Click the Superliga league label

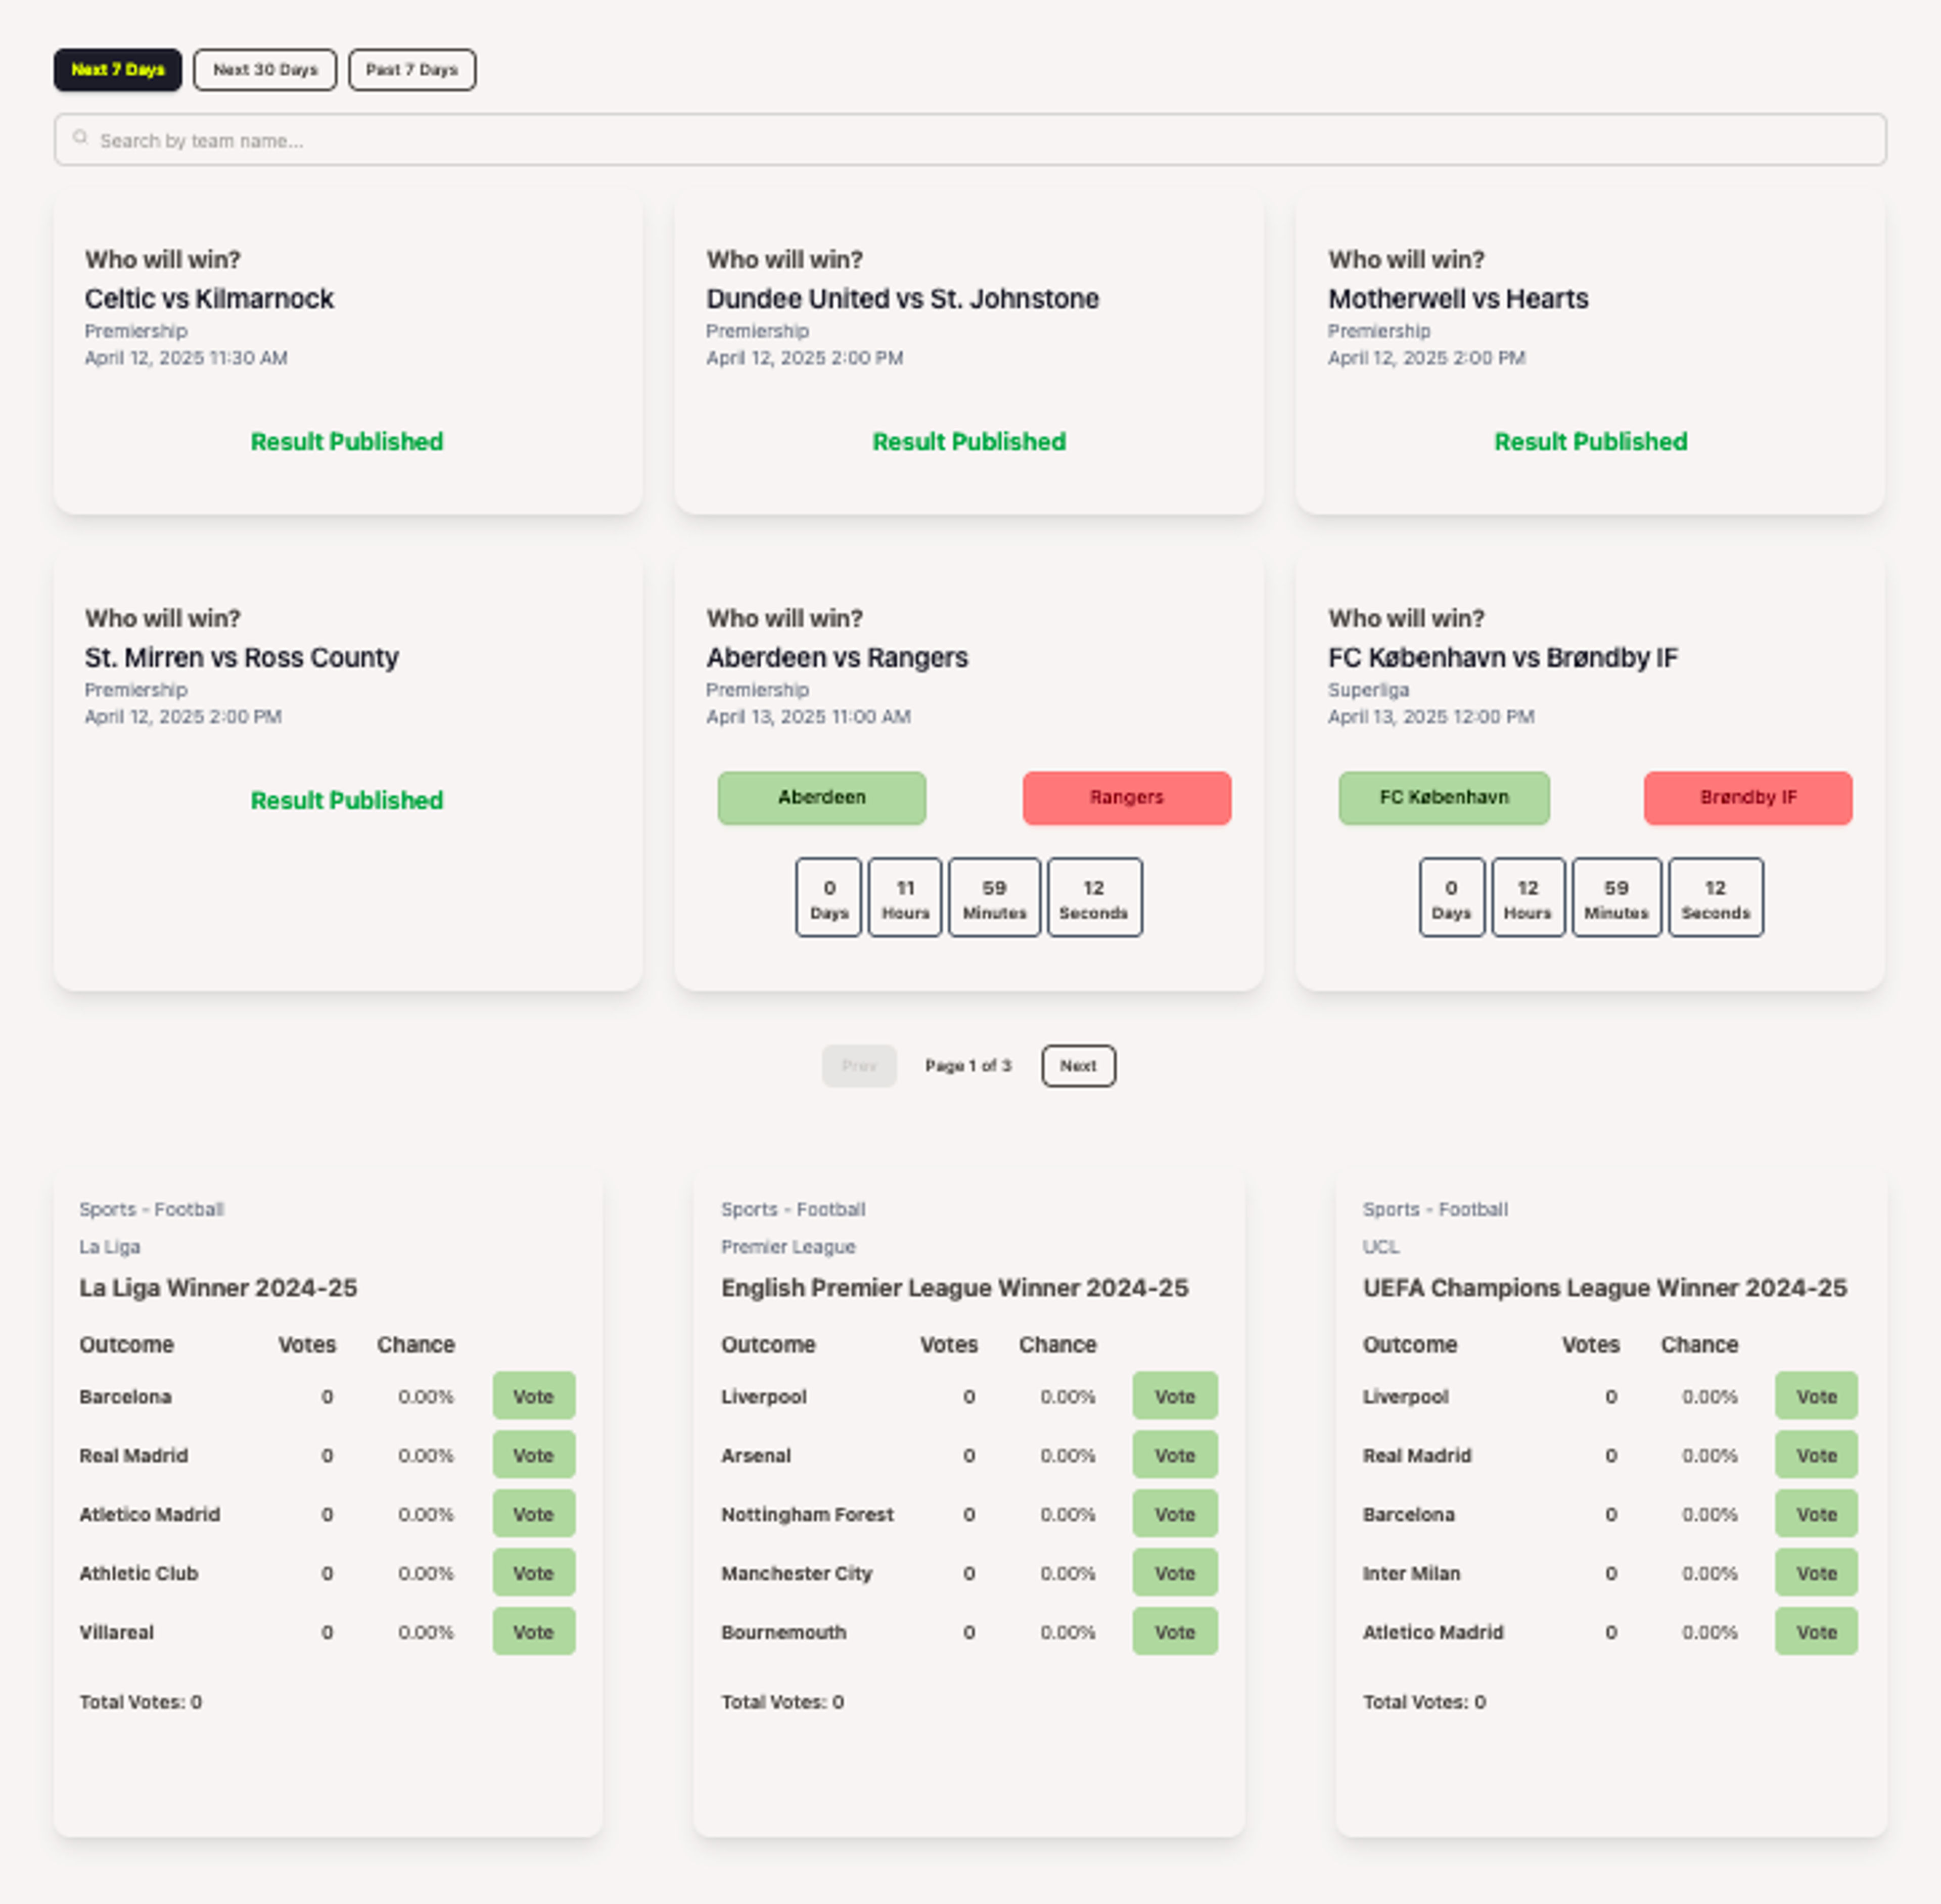point(1368,690)
